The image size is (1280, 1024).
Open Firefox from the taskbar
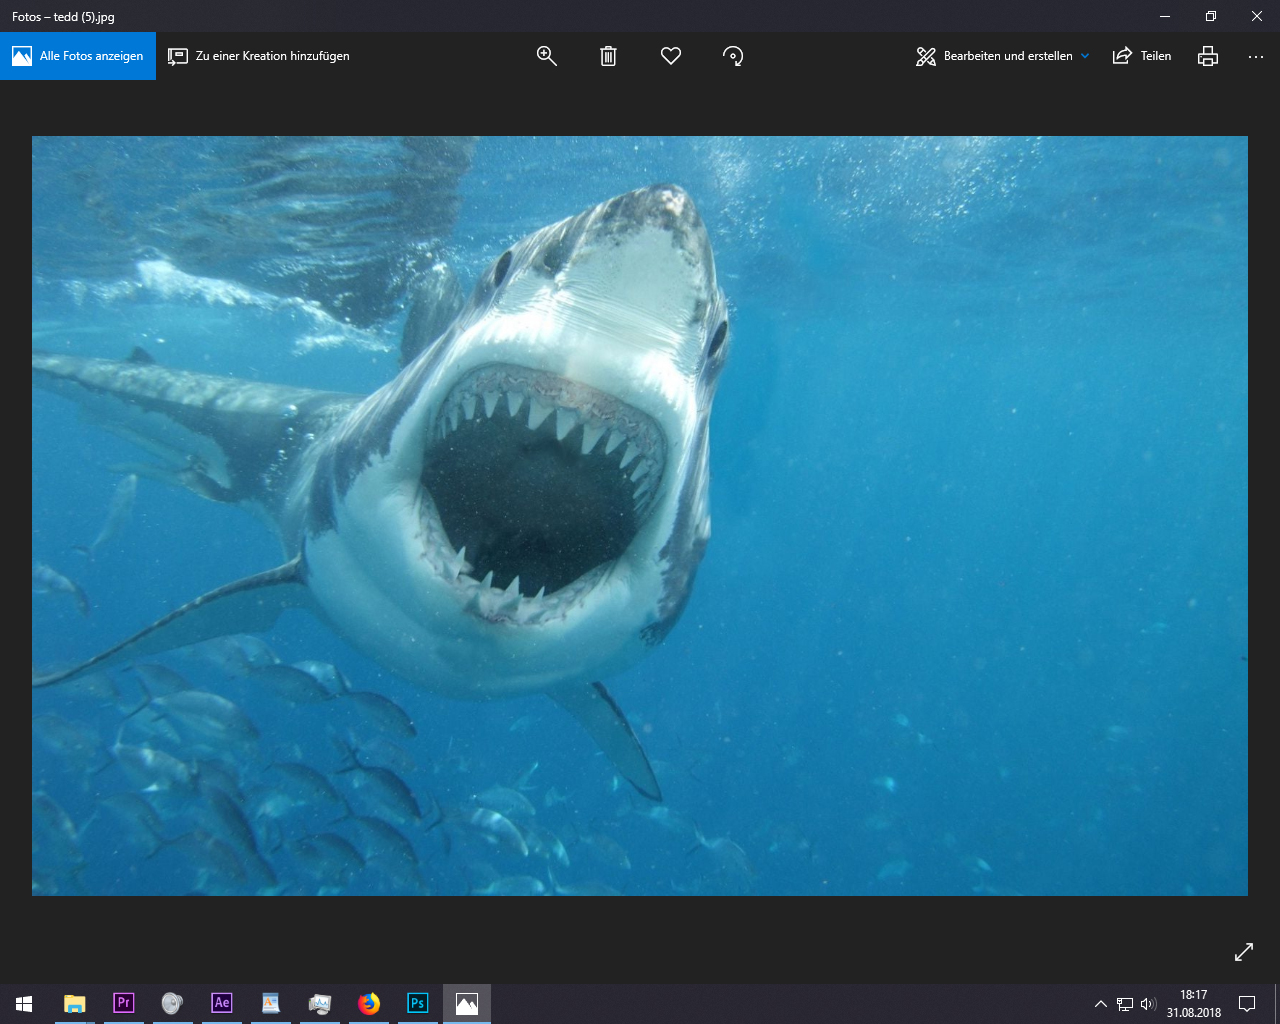369,1003
